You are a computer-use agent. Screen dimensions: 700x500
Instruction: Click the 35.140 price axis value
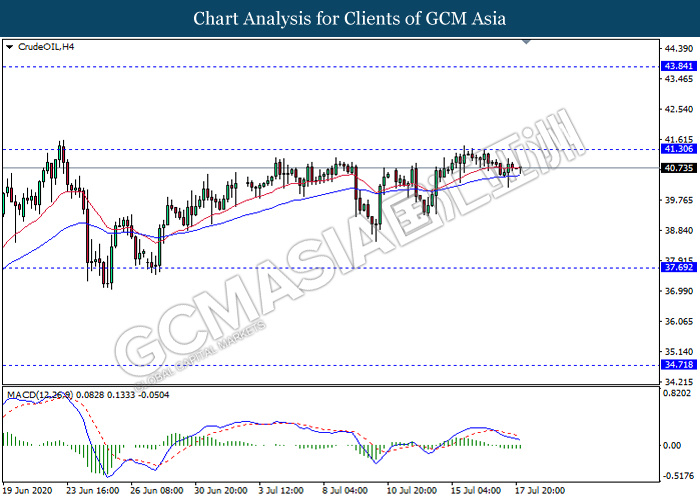tap(679, 352)
